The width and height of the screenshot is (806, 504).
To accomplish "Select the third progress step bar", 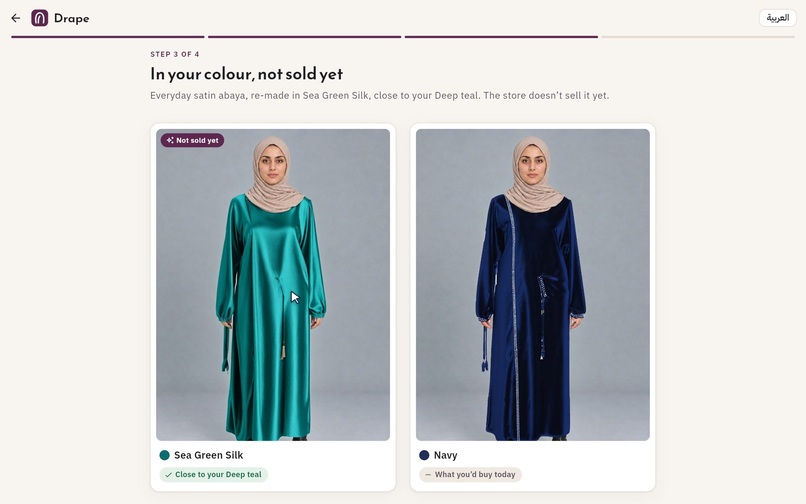I will pyautogui.click(x=501, y=37).
